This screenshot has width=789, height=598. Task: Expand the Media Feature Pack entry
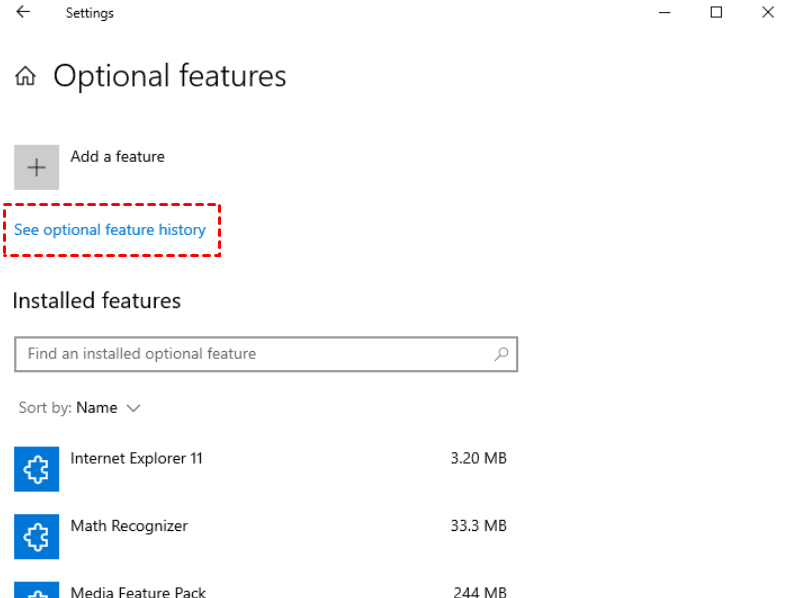(138, 591)
